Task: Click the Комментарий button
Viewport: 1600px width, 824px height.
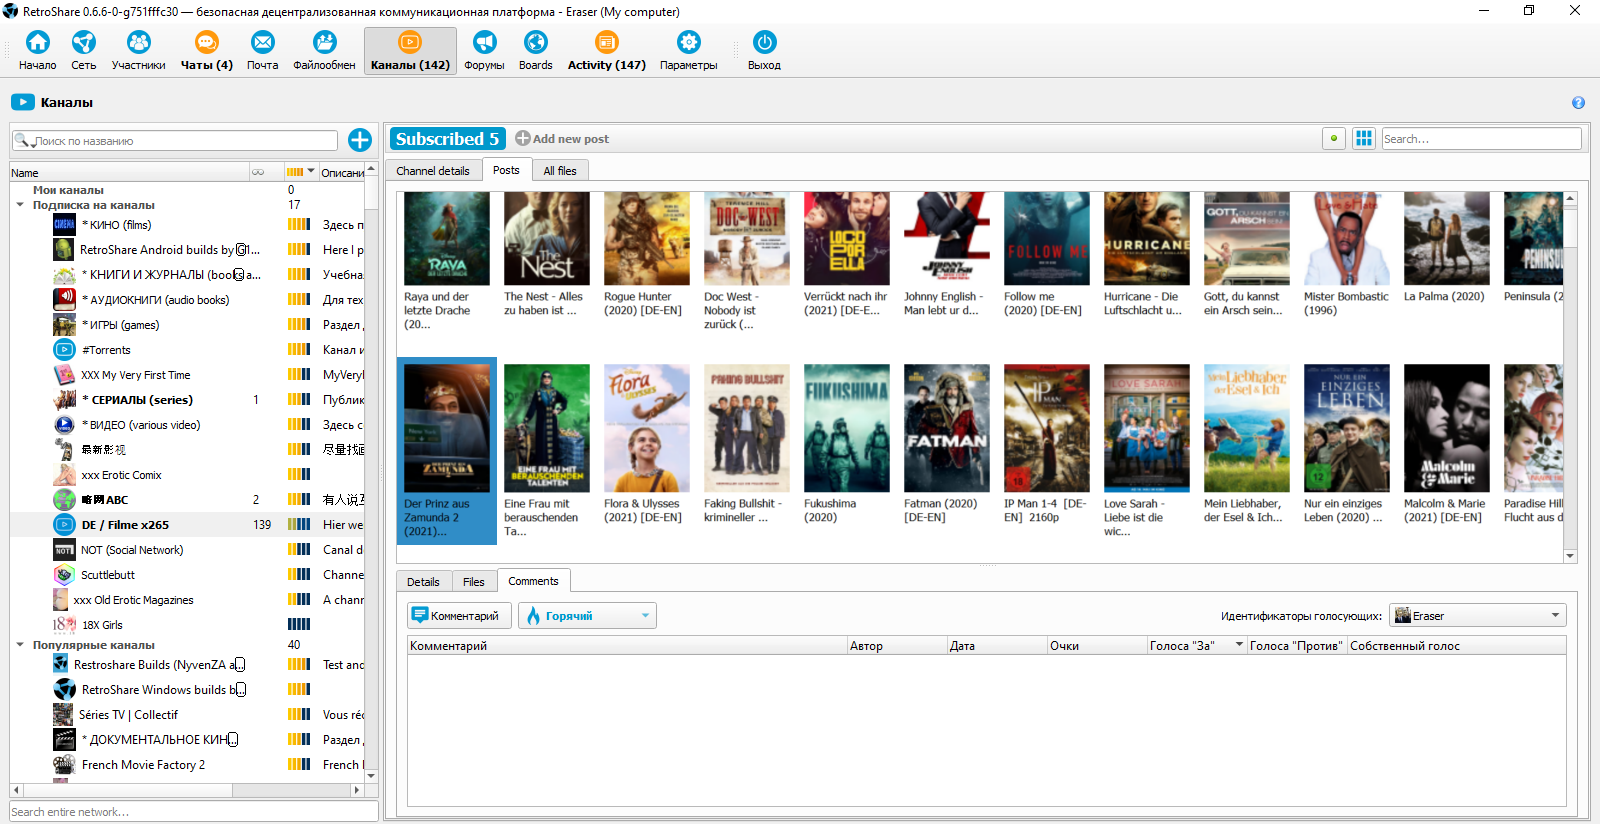Action: click(460, 616)
